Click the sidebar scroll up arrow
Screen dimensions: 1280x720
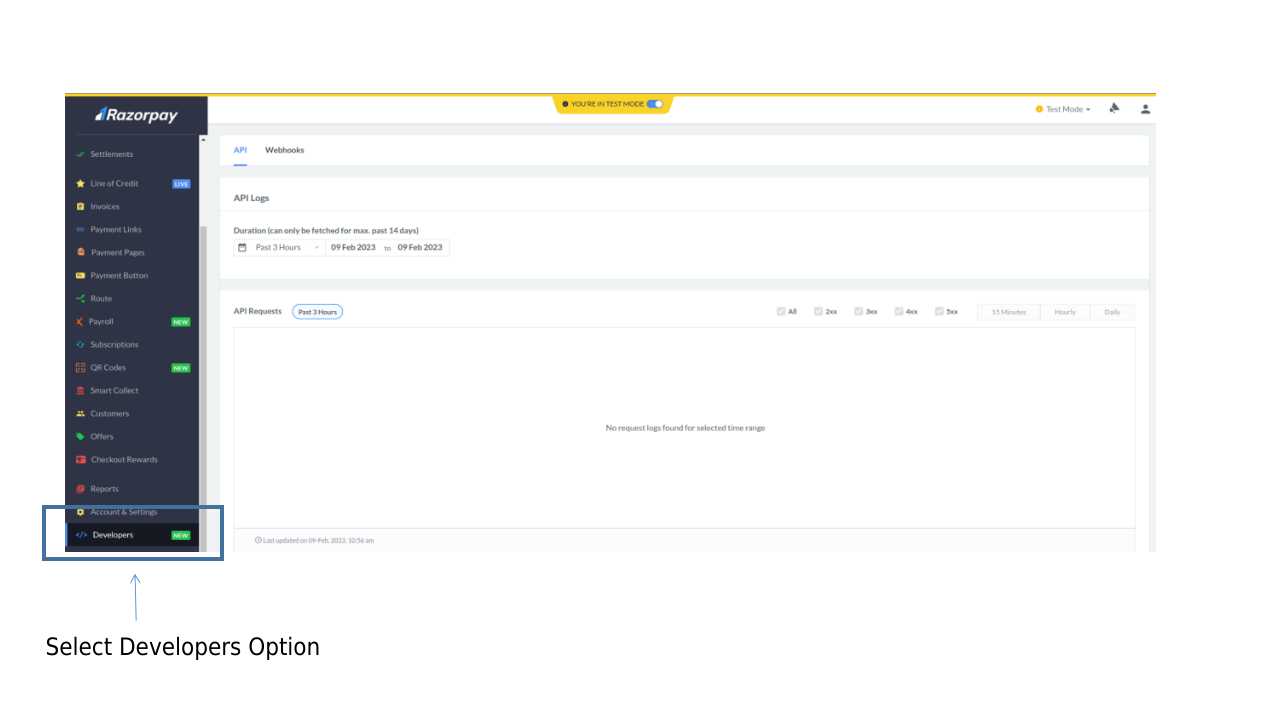203,140
